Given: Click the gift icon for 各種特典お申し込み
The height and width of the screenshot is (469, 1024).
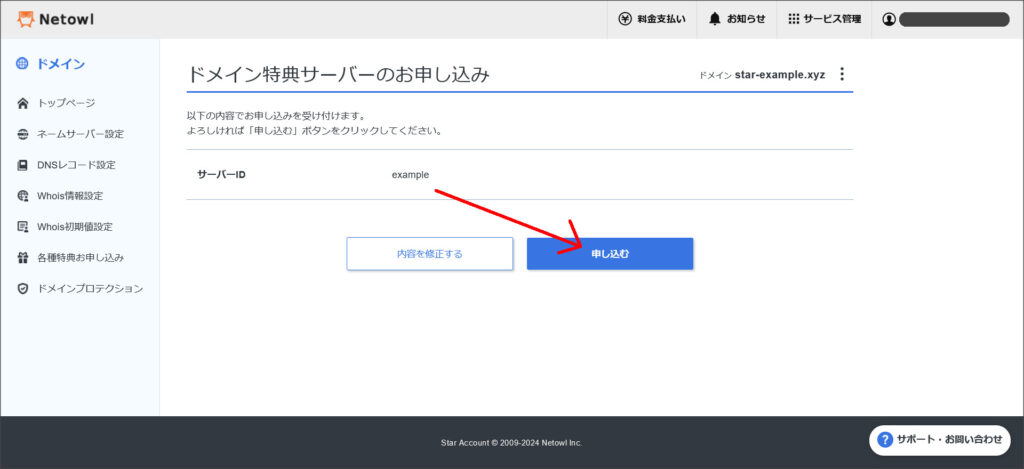Looking at the screenshot, I should click(23, 257).
